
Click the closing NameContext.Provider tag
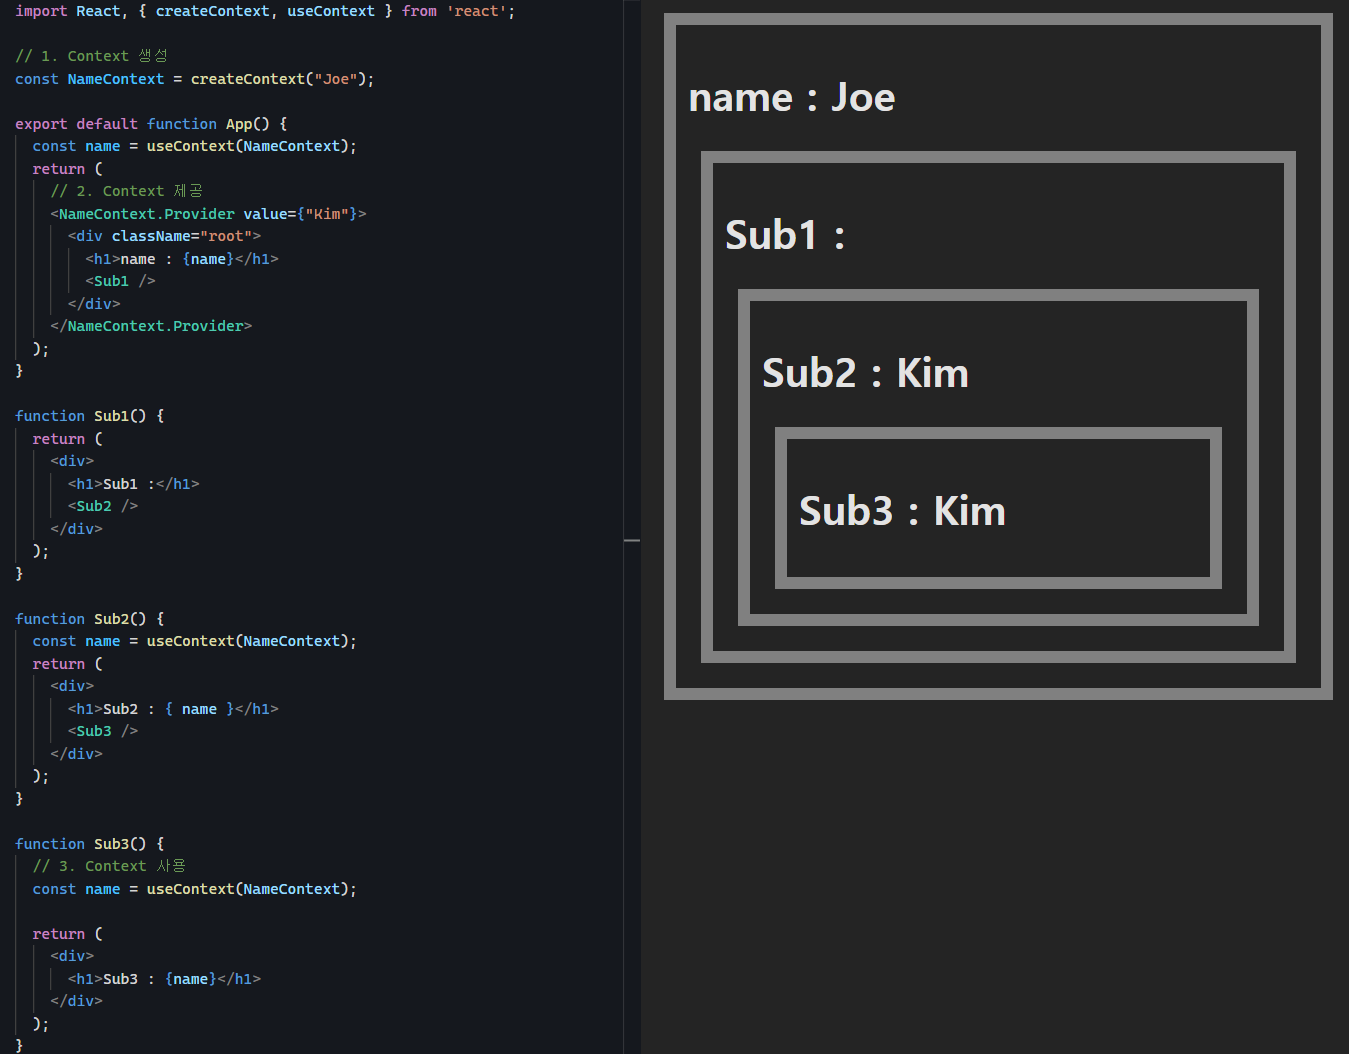click(x=151, y=326)
